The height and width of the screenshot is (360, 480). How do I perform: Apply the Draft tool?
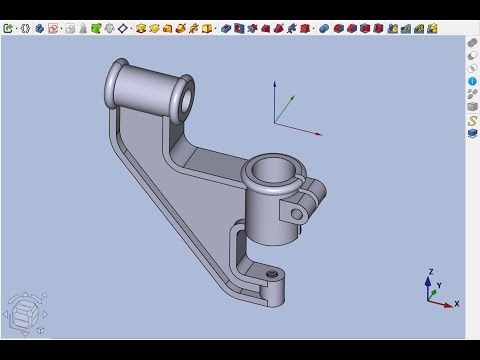pyautogui.click(x=365, y=29)
